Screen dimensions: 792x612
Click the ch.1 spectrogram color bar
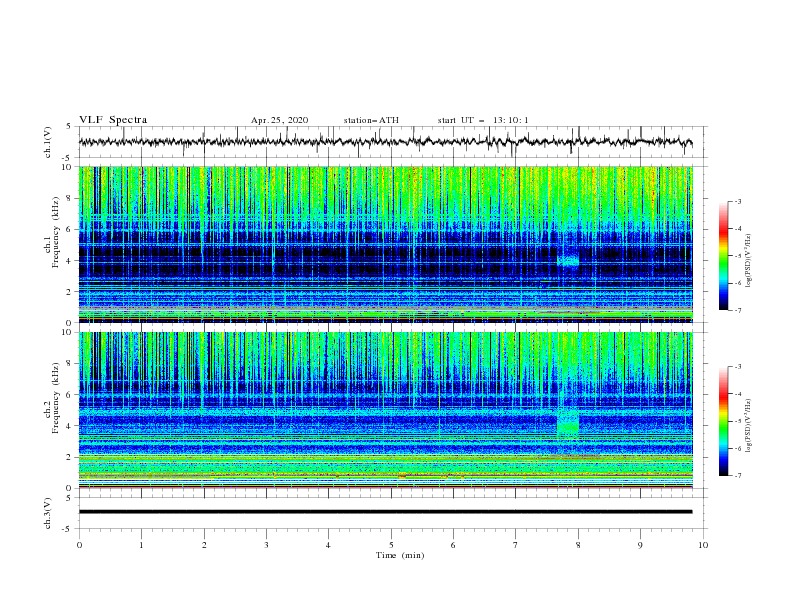pos(724,256)
